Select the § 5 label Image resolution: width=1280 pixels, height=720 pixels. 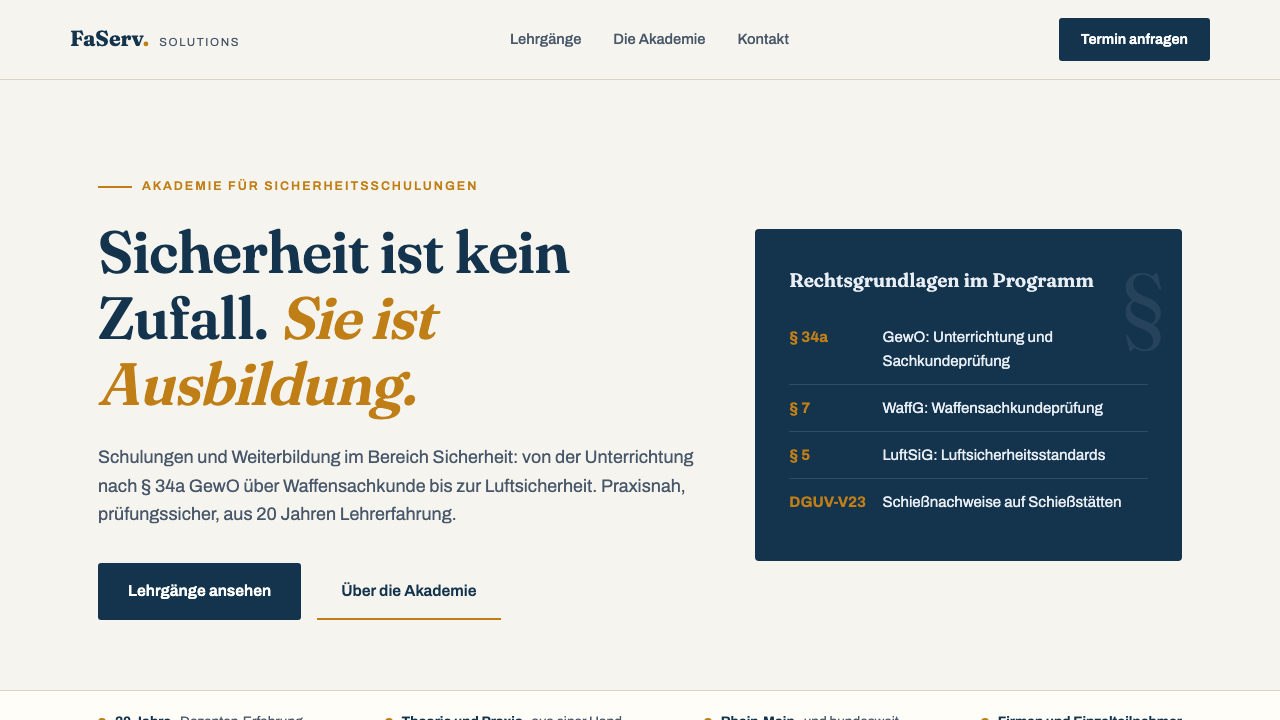tap(799, 455)
